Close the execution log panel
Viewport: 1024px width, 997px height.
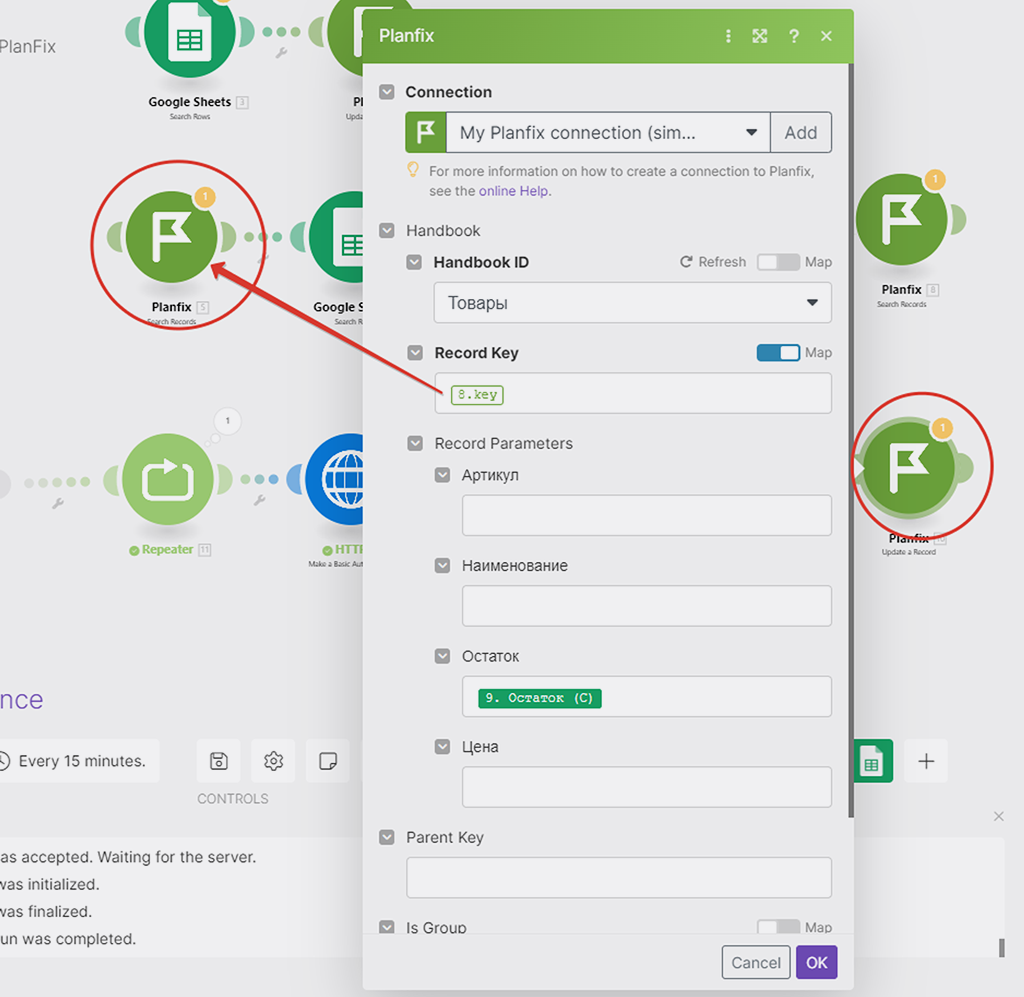pos(999,816)
